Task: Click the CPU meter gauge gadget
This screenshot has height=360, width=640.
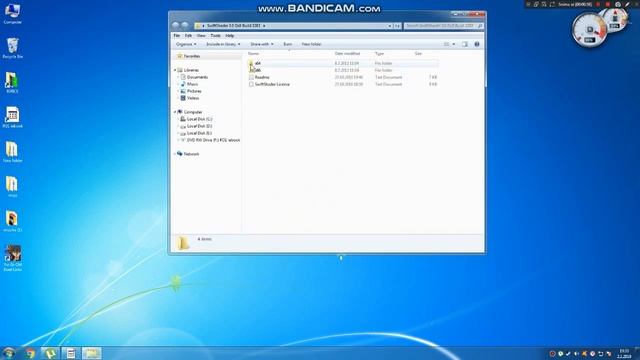Action: click(589, 30)
